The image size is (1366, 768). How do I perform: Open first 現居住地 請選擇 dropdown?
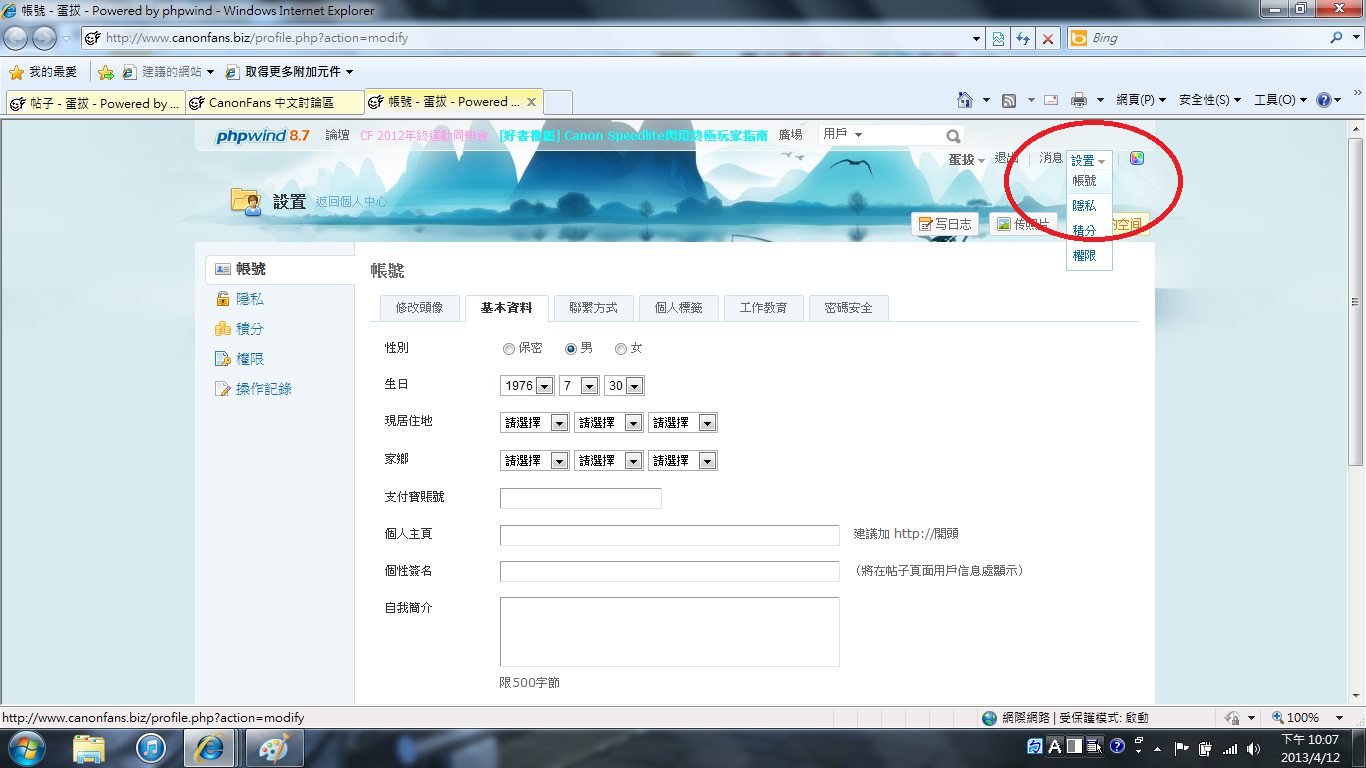[x=534, y=423]
